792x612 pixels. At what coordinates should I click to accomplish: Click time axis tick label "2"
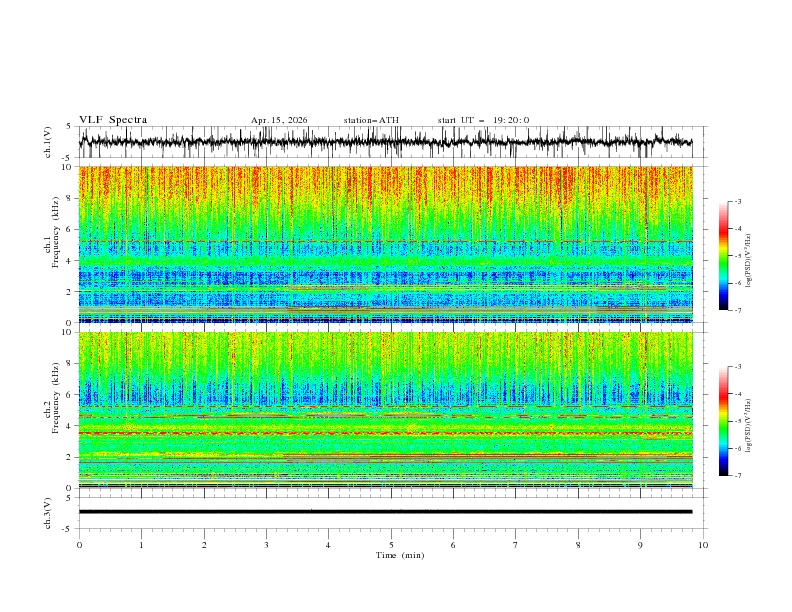204,545
